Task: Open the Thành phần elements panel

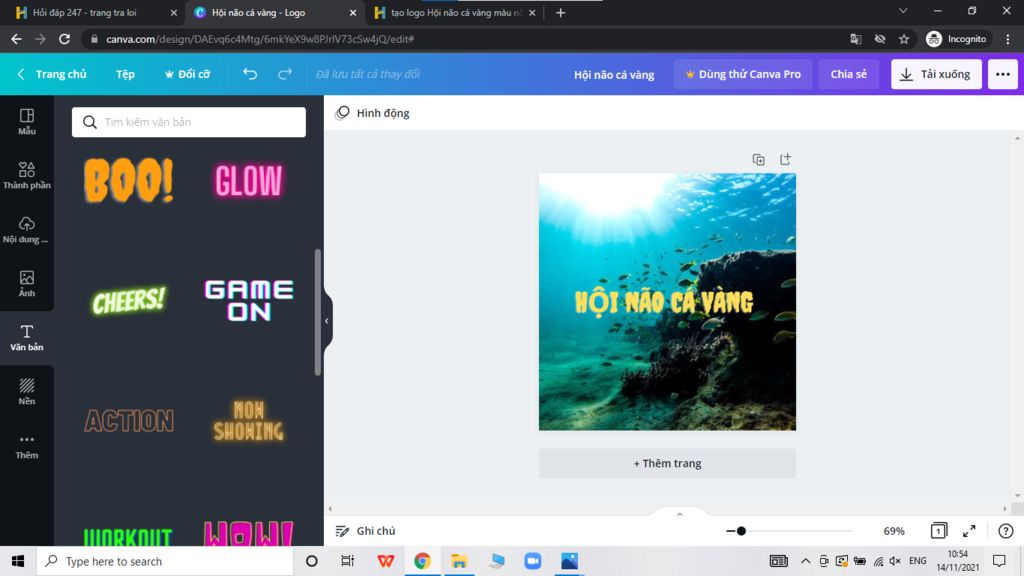Action: click(x=27, y=176)
